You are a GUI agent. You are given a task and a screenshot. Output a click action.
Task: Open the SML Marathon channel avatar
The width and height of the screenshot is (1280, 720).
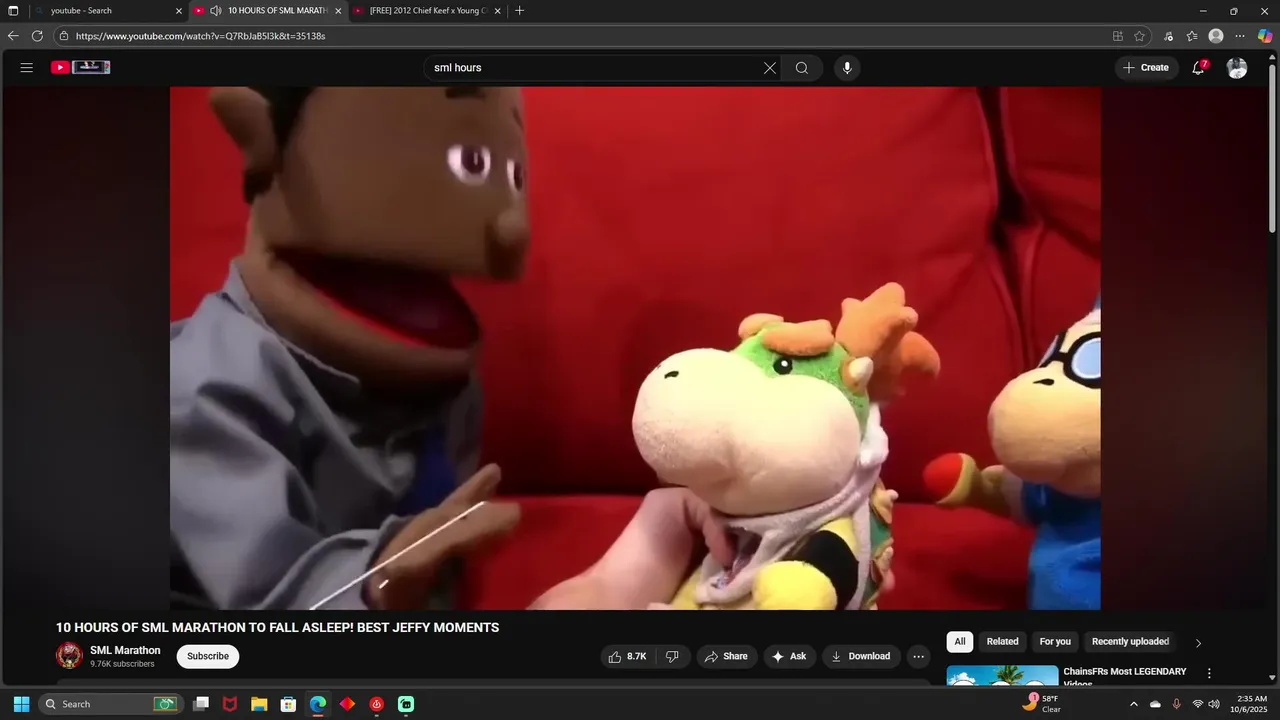pyautogui.click(x=69, y=656)
